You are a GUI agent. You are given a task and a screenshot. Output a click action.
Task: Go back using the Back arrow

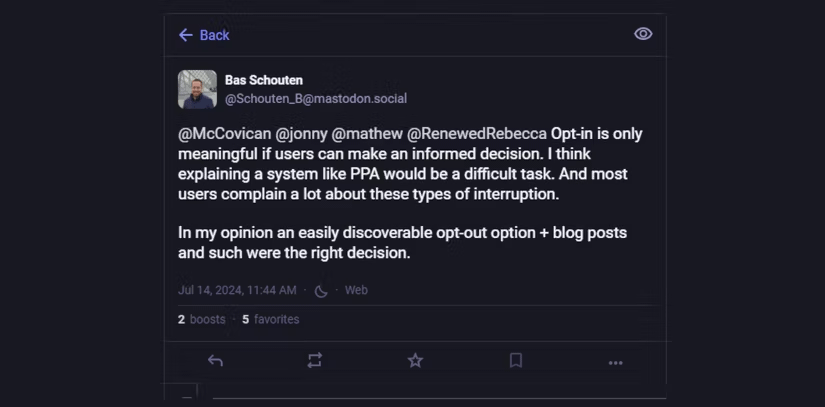click(x=204, y=35)
